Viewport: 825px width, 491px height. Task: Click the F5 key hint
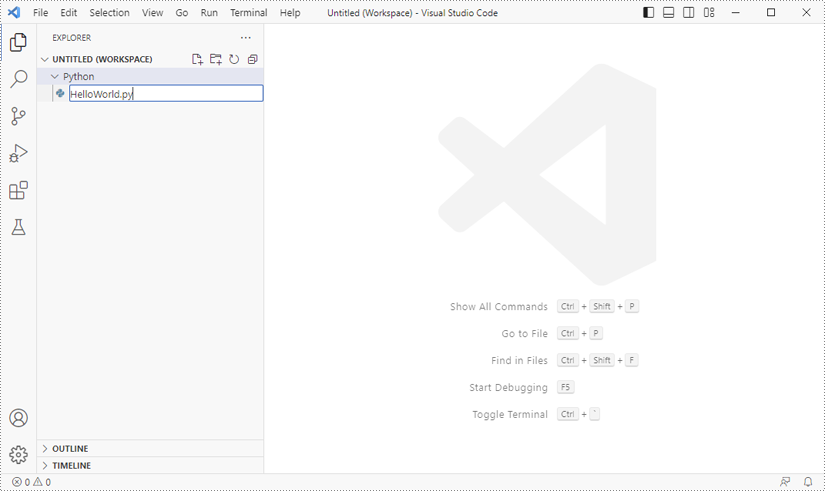[566, 387]
